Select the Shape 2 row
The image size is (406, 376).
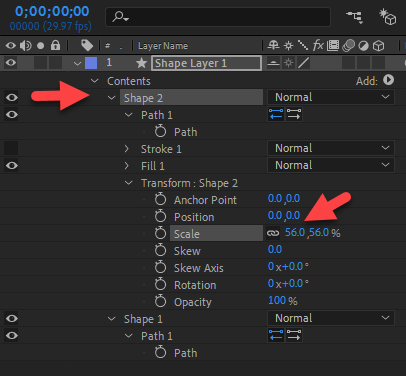(x=191, y=98)
